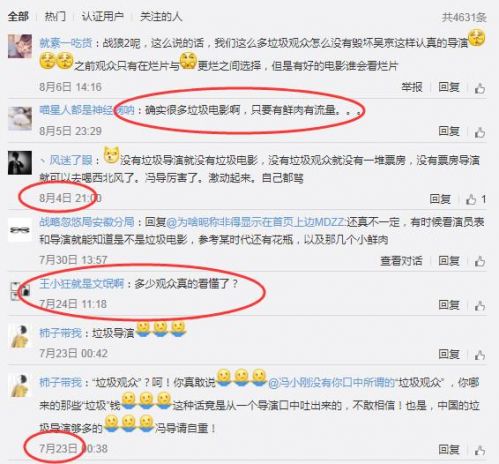Select the 全部 tab
Viewport: 499px width, 464px height.
18,16
